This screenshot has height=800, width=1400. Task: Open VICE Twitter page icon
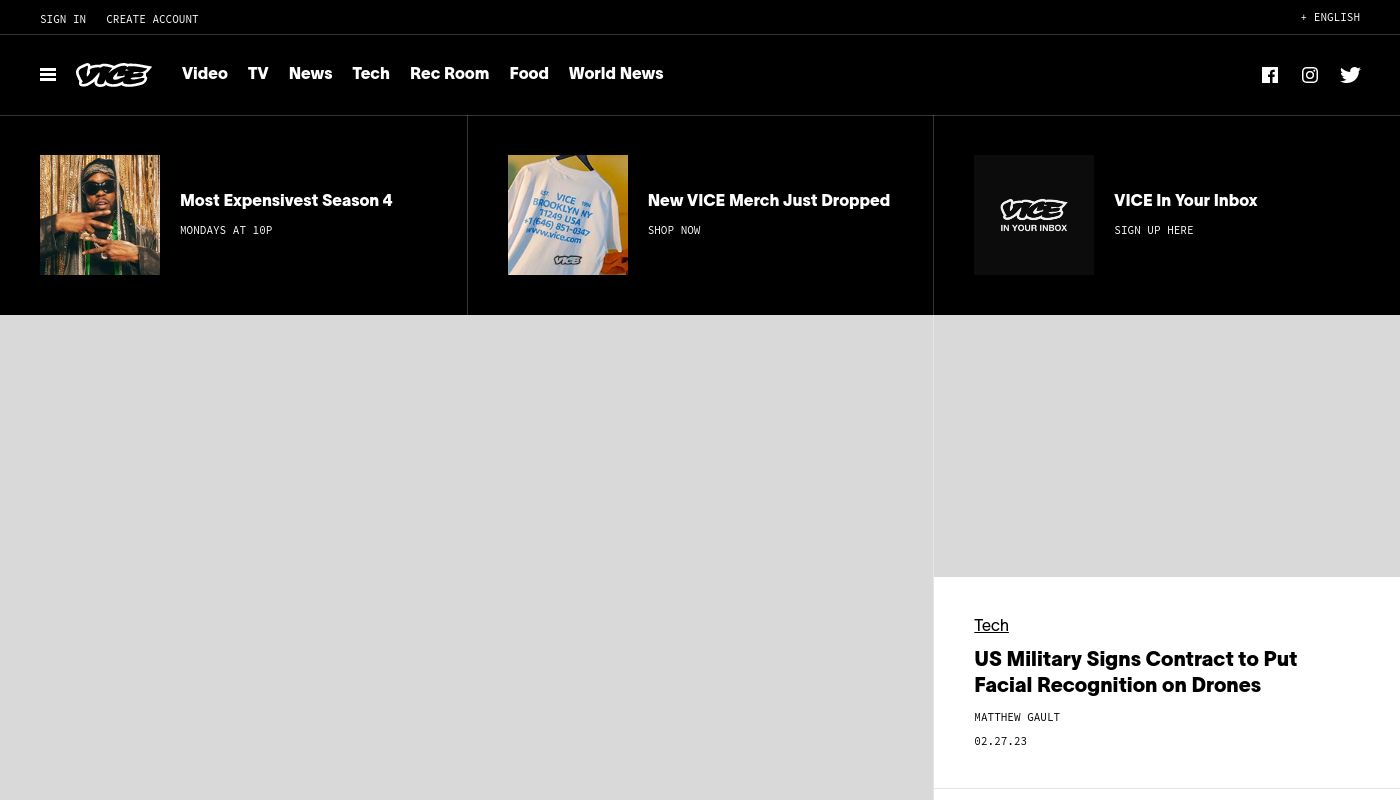pyautogui.click(x=1350, y=75)
